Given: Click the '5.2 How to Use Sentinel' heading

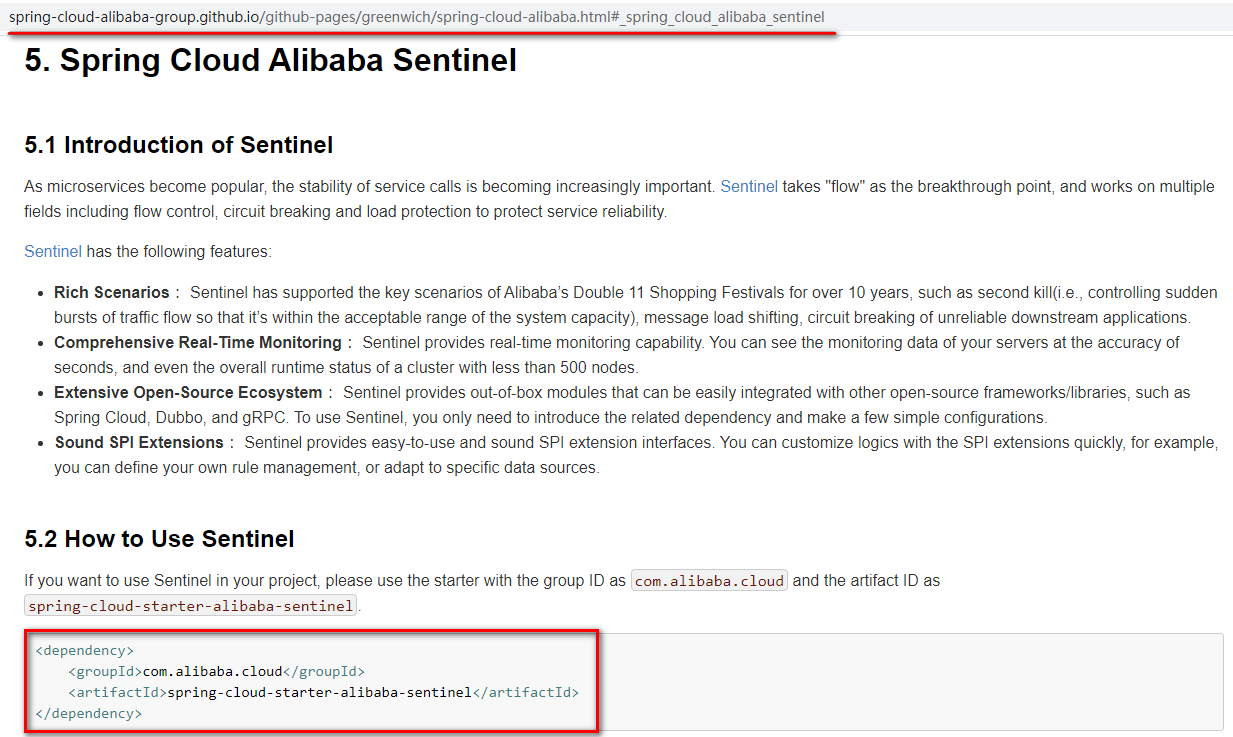Looking at the screenshot, I should click(x=159, y=539).
